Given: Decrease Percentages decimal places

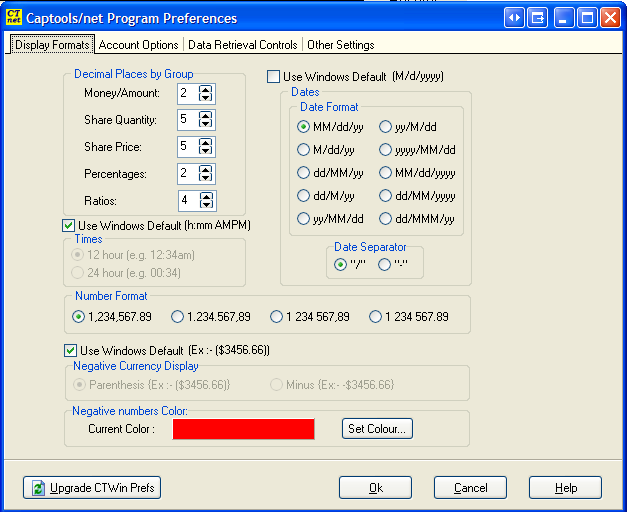Looking at the screenshot, I should tap(206, 178).
